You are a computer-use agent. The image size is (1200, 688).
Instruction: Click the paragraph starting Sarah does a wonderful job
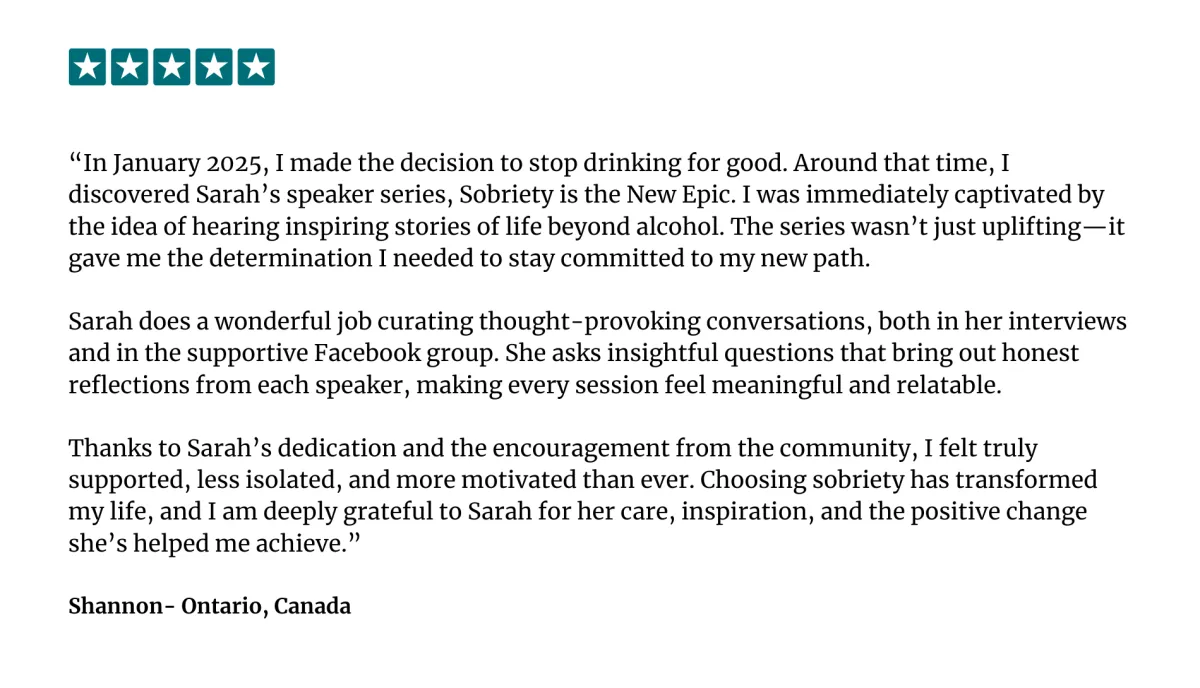point(598,353)
